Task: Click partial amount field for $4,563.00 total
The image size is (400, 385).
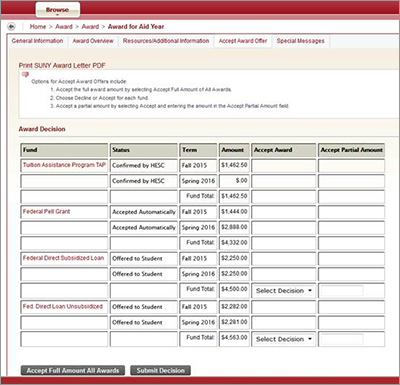Action: pos(342,339)
